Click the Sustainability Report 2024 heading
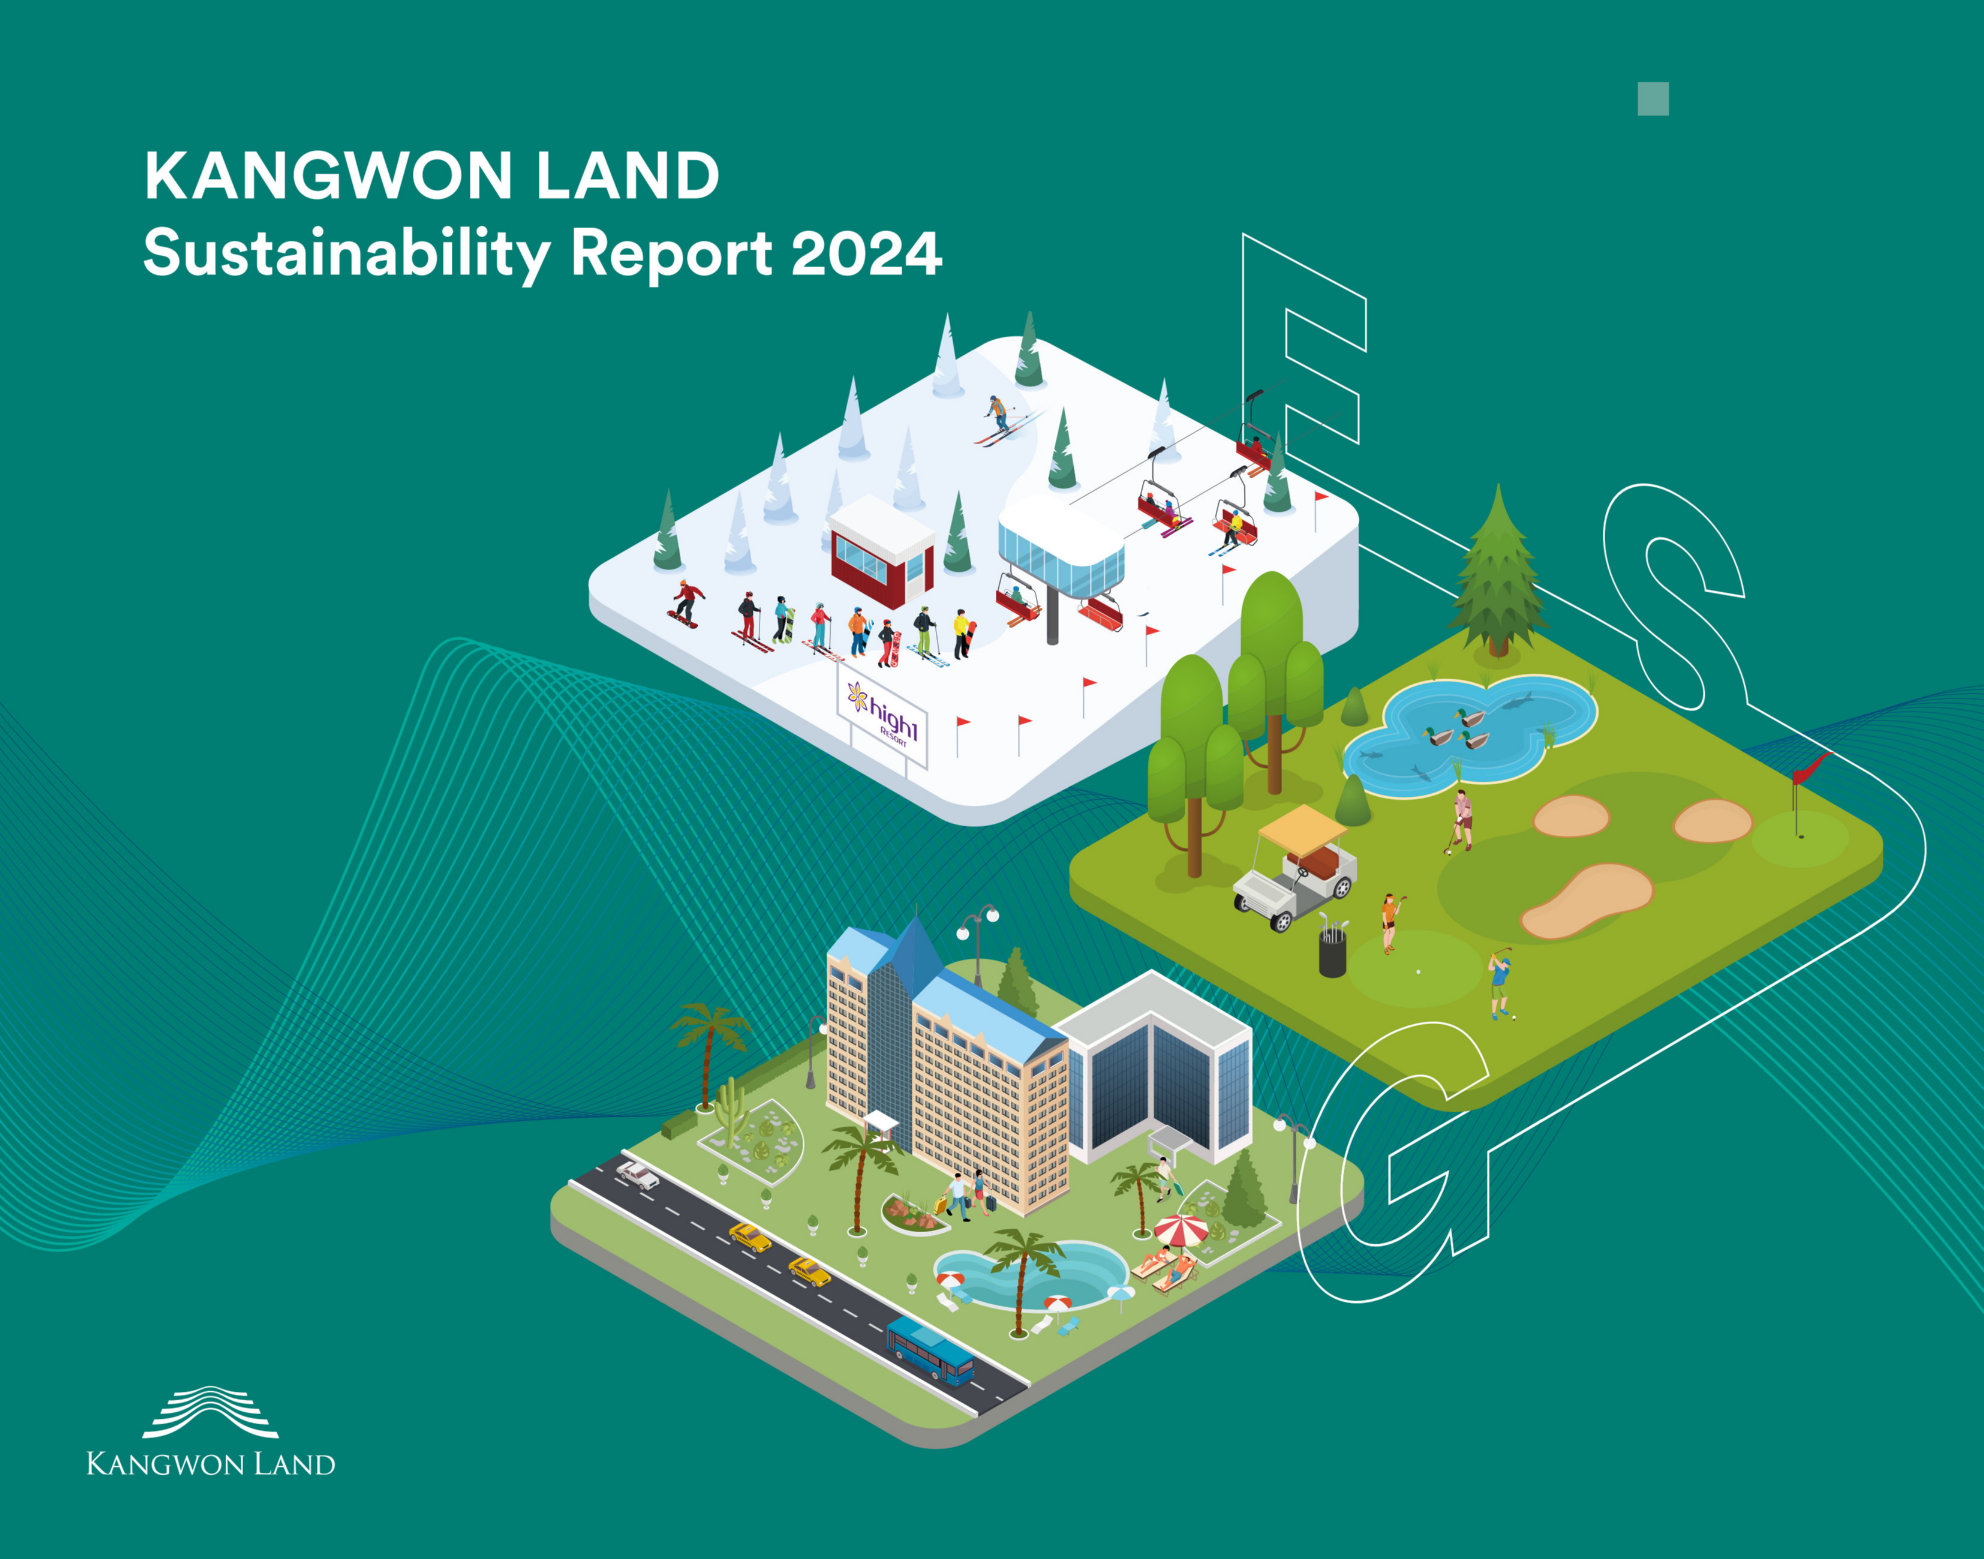Image resolution: width=1984 pixels, height=1559 pixels. point(542,253)
